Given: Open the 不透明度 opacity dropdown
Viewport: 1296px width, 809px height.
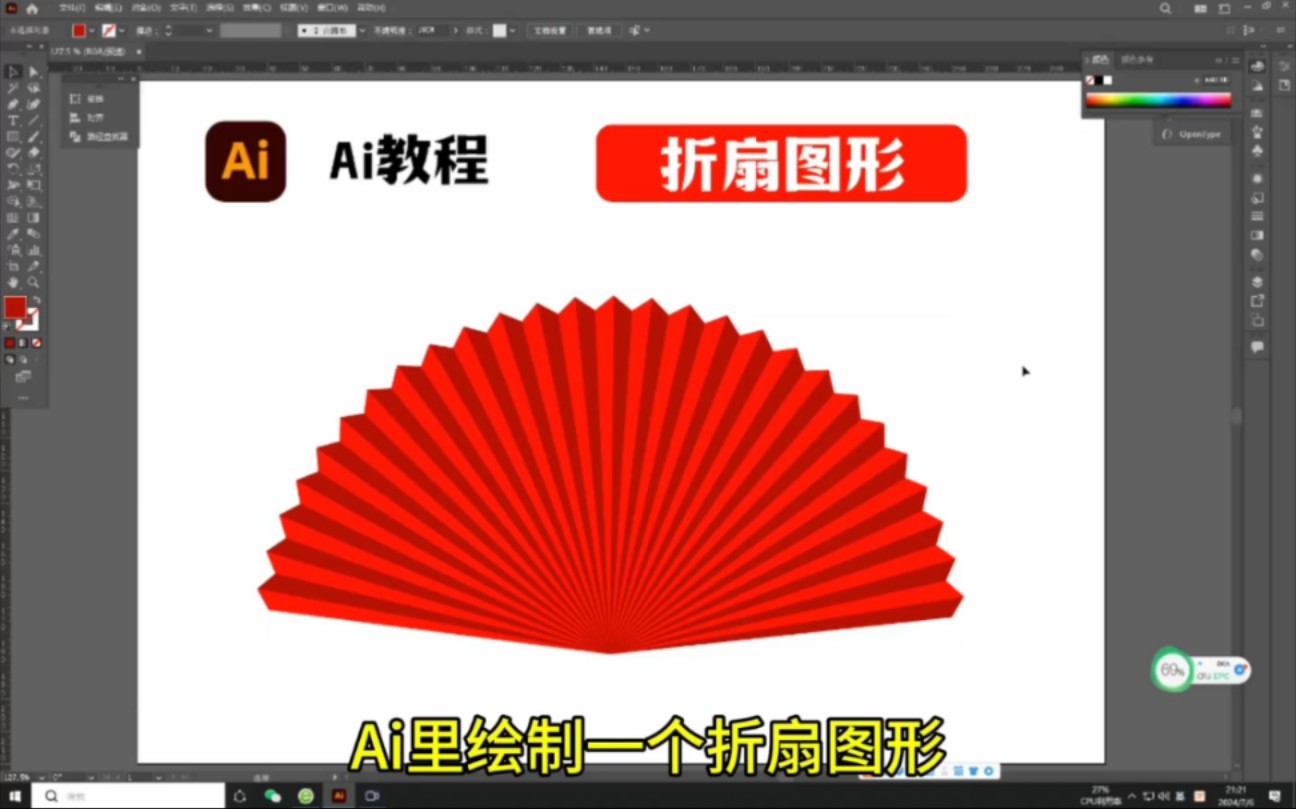Looking at the screenshot, I should [x=455, y=30].
